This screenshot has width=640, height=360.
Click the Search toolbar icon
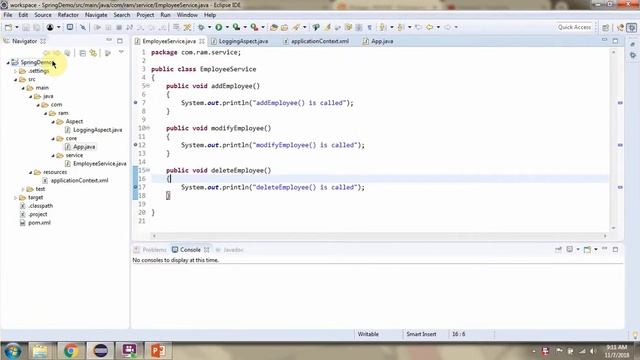(296, 27)
